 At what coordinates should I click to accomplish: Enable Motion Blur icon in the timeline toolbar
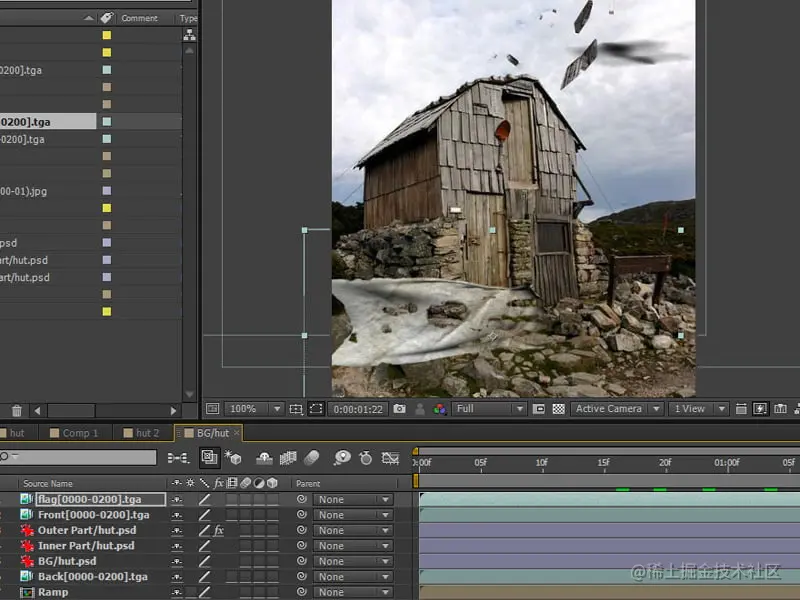pos(311,457)
